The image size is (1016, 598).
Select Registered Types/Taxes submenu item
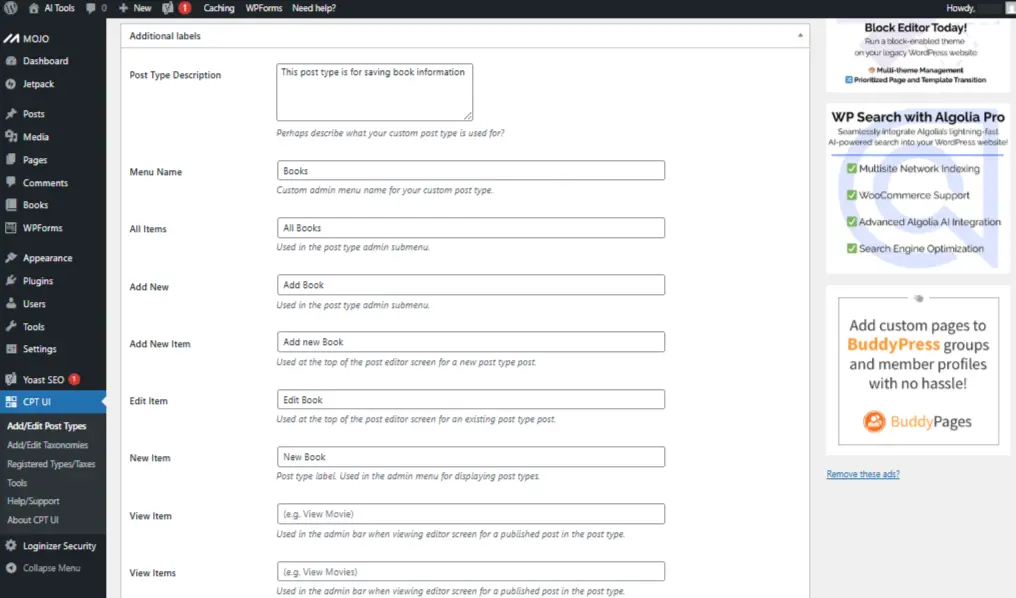(x=51, y=464)
